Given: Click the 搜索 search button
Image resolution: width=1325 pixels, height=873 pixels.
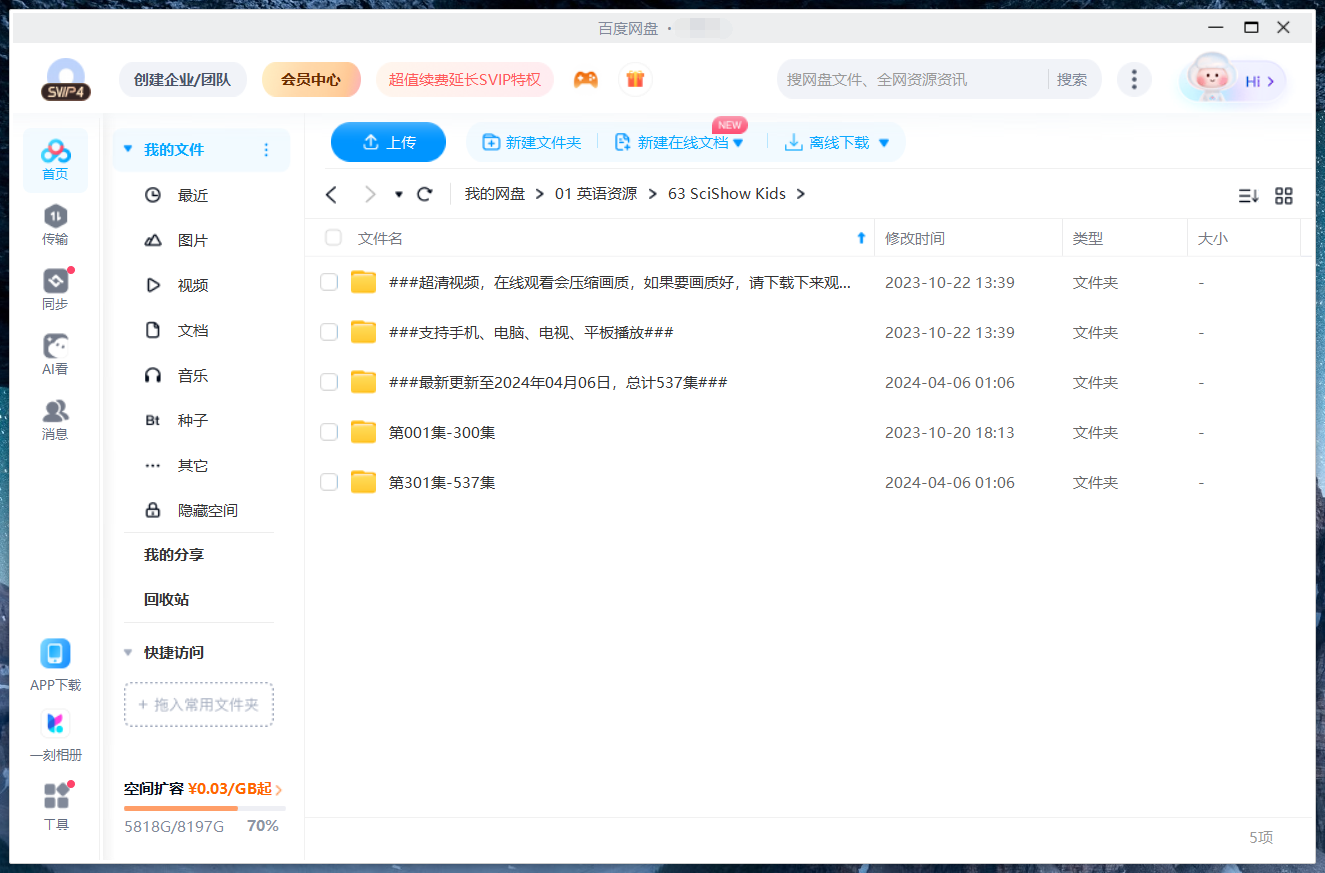Looking at the screenshot, I should [x=1072, y=79].
